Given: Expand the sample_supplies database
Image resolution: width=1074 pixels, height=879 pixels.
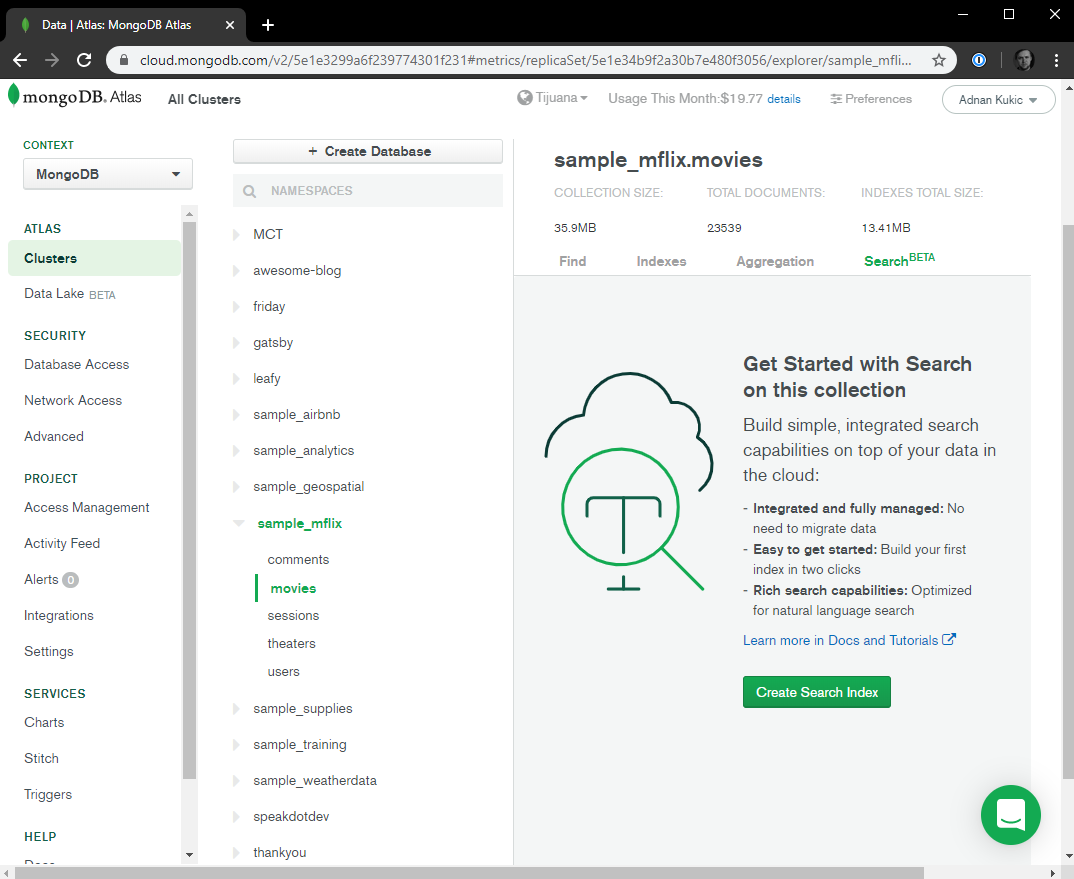Looking at the screenshot, I should pyautogui.click(x=236, y=708).
